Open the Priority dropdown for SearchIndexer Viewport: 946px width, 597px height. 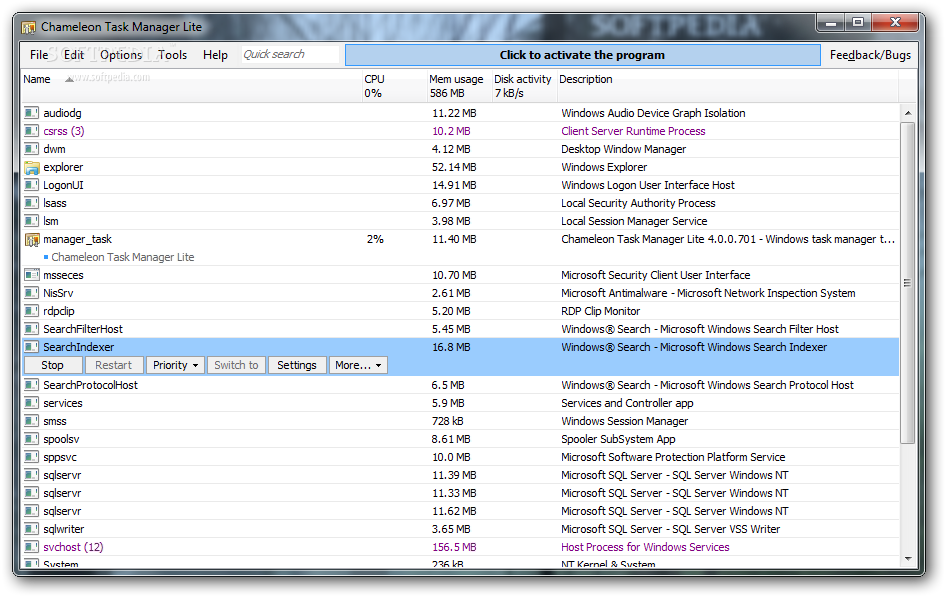coord(175,365)
